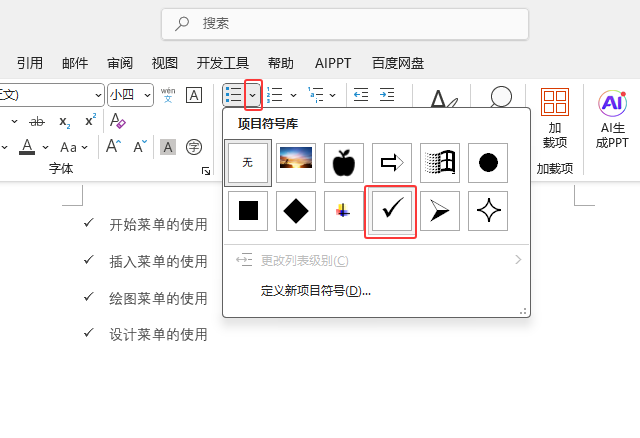Open the 引用 ribbon tab
Image resolution: width=640 pixels, height=438 pixels.
[x=29, y=63]
